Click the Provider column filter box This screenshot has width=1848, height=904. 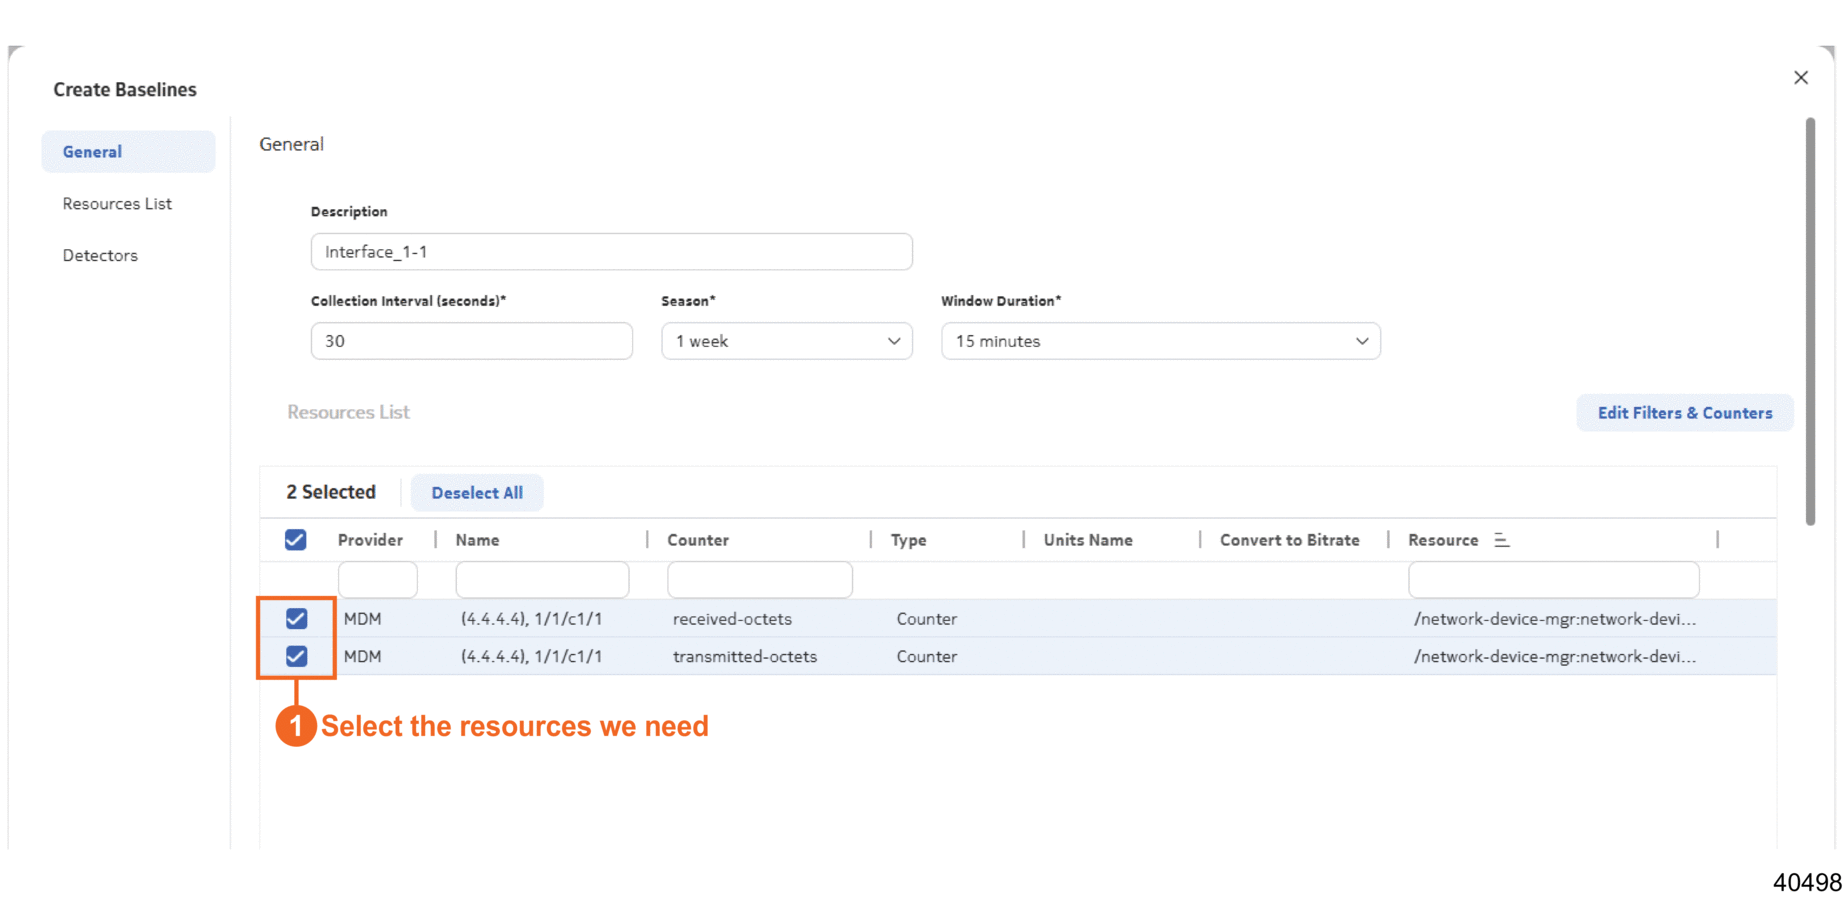tap(377, 580)
